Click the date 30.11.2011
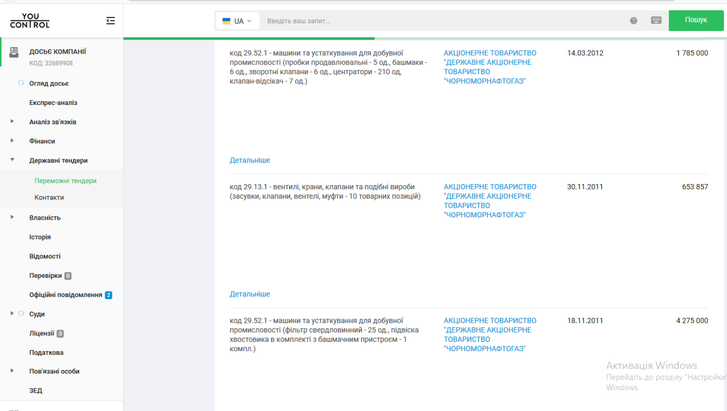Screen dimensions: 727x411 tap(585, 187)
